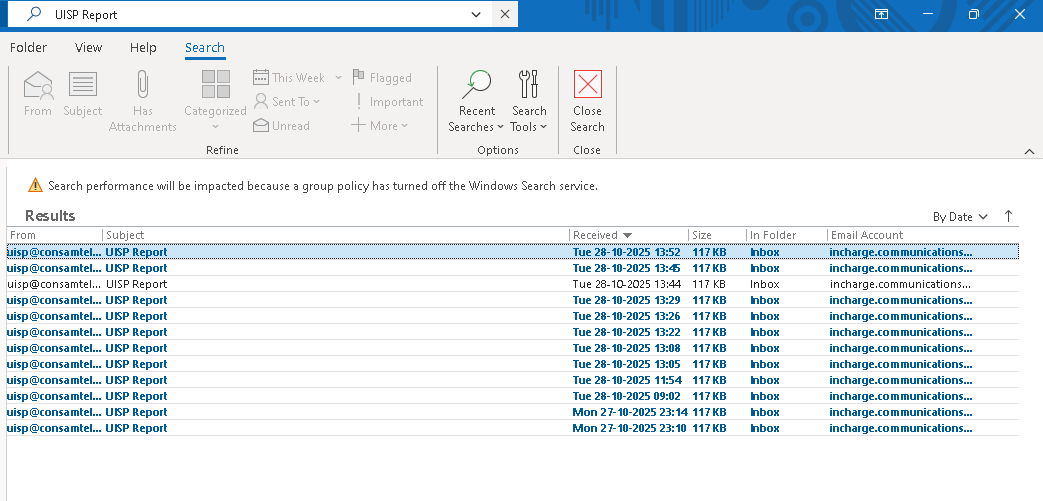Expand the This Week dropdown
The height and width of the screenshot is (501, 1043).
[x=338, y=78]
